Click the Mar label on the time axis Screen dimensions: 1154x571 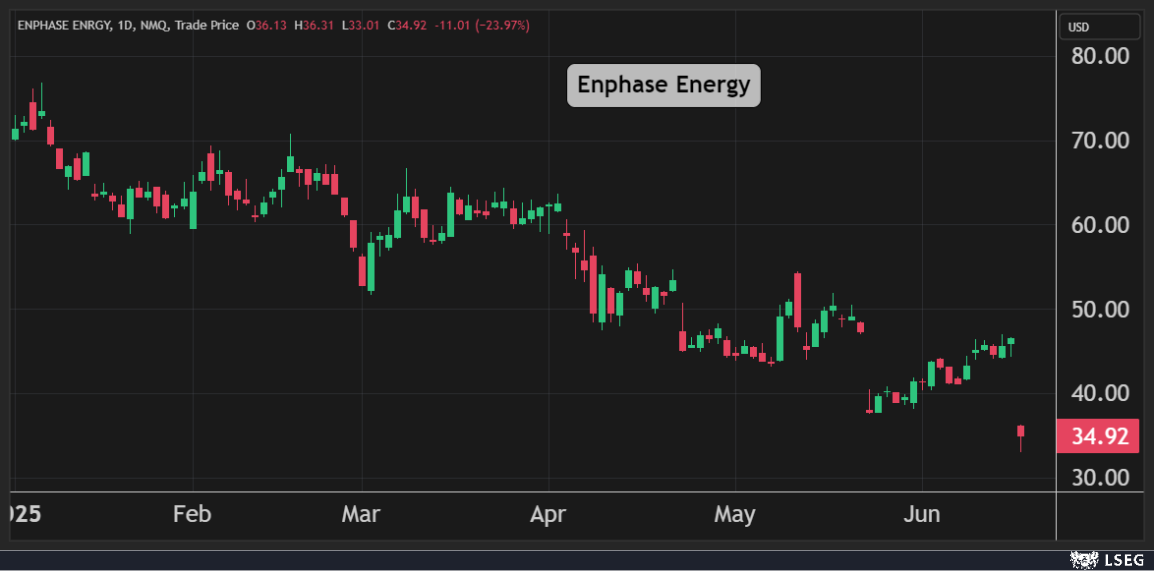pyautogui.click(x=360, y=514)
